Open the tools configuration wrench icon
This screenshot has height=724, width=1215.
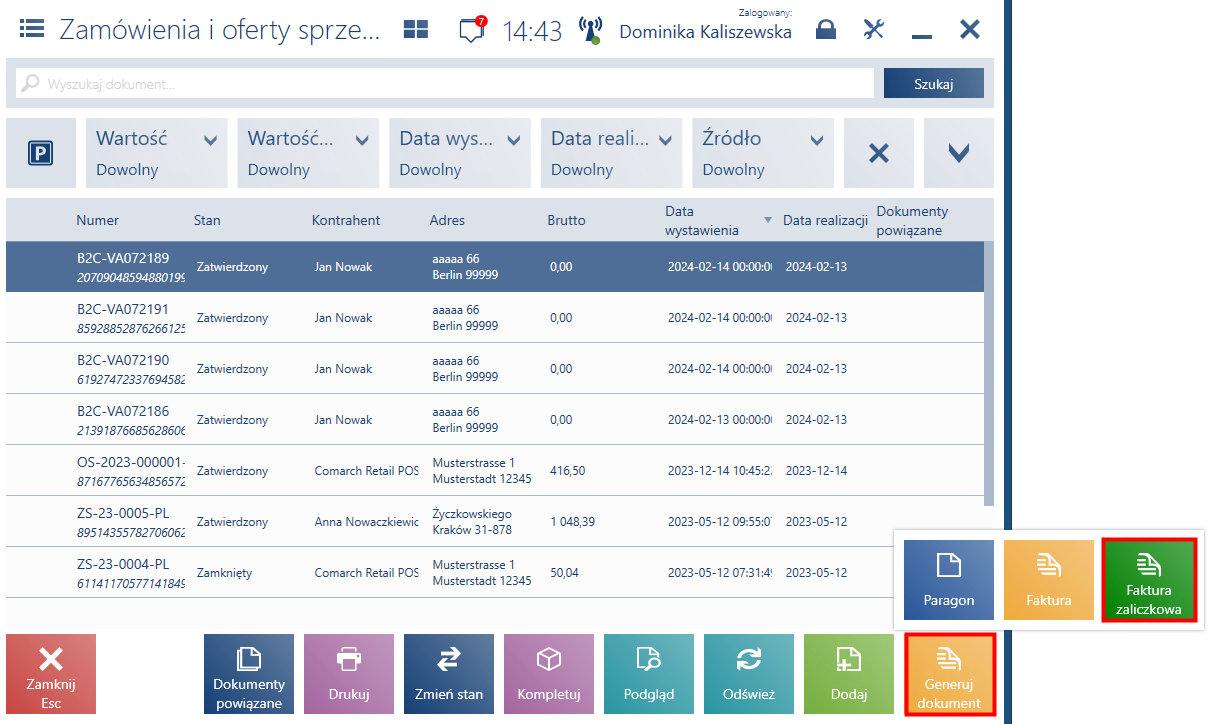point(875,30)
